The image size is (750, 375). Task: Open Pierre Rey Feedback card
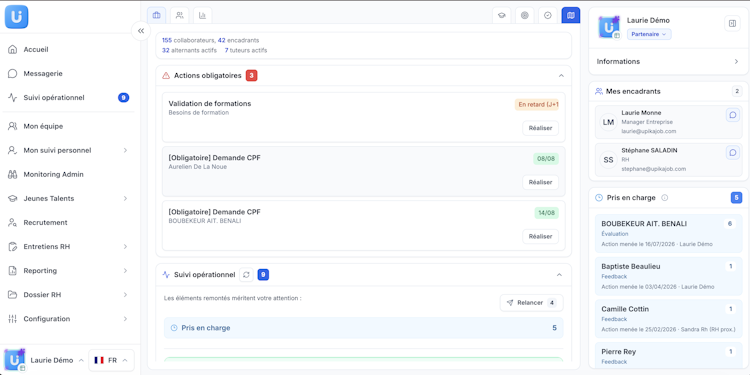669,355
